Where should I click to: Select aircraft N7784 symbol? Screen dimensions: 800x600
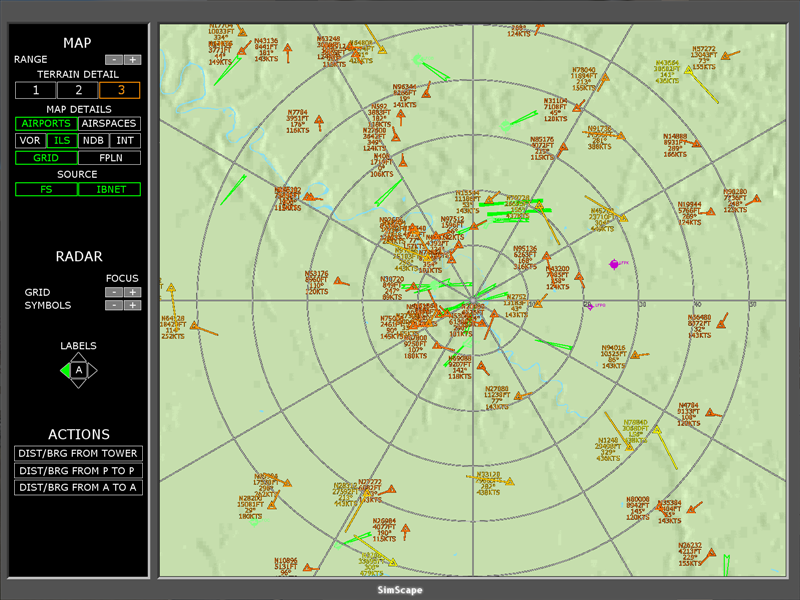[x=319, y=120]
